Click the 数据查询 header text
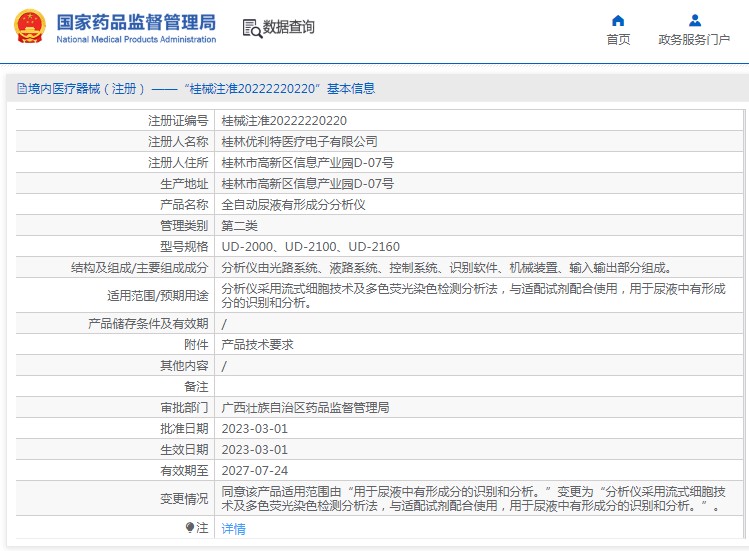 289,27
